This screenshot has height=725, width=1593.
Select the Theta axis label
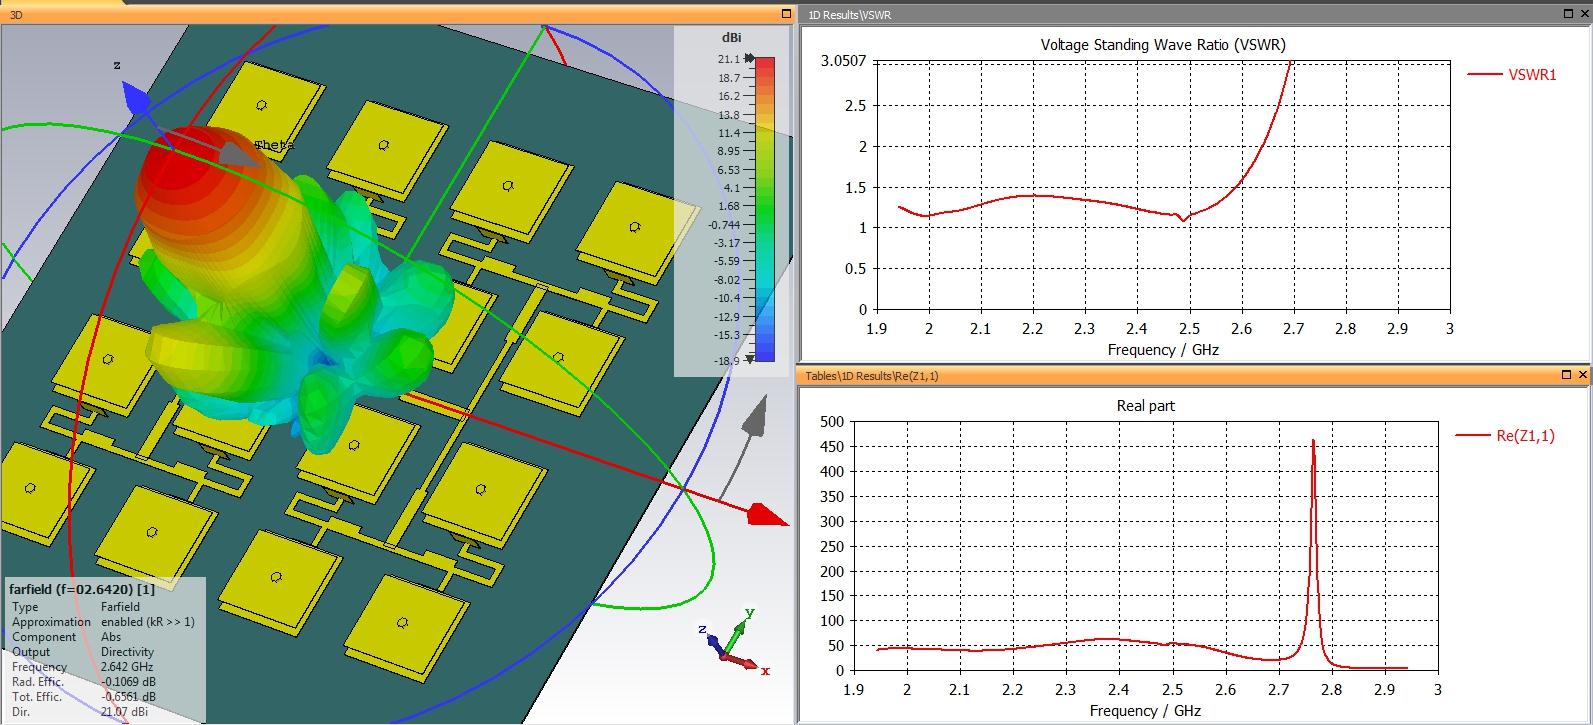274,146
